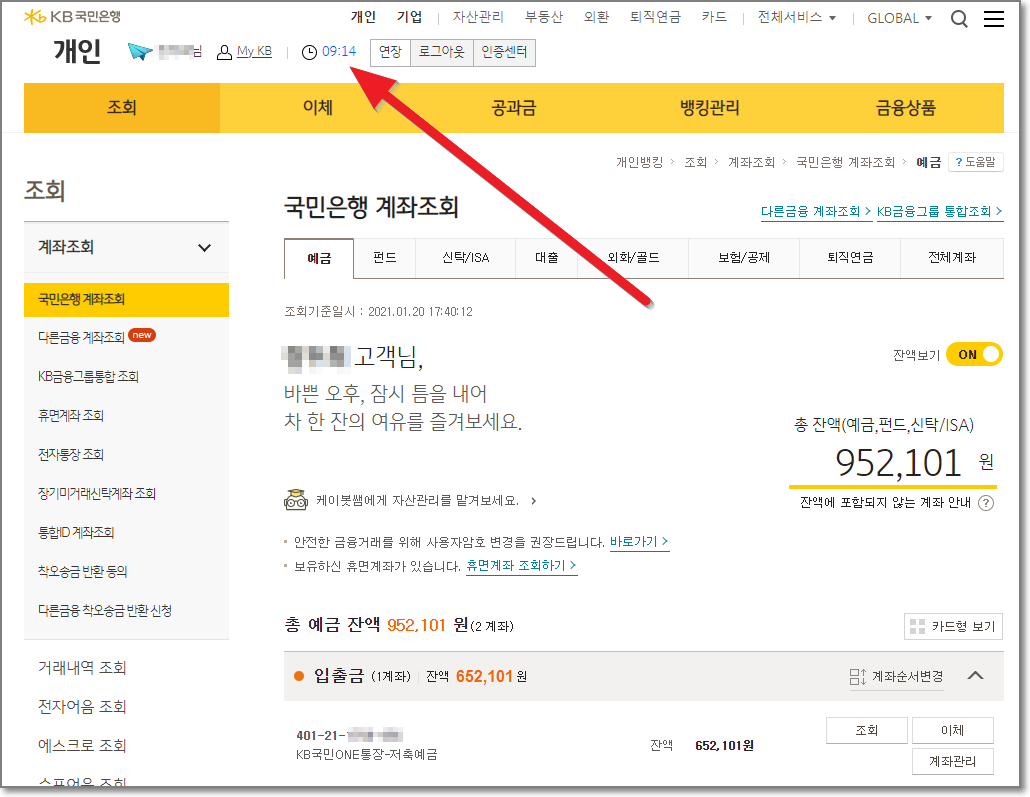Click the 로그아웃 button
The image size is (1030, 797).
tap(441, 53)
